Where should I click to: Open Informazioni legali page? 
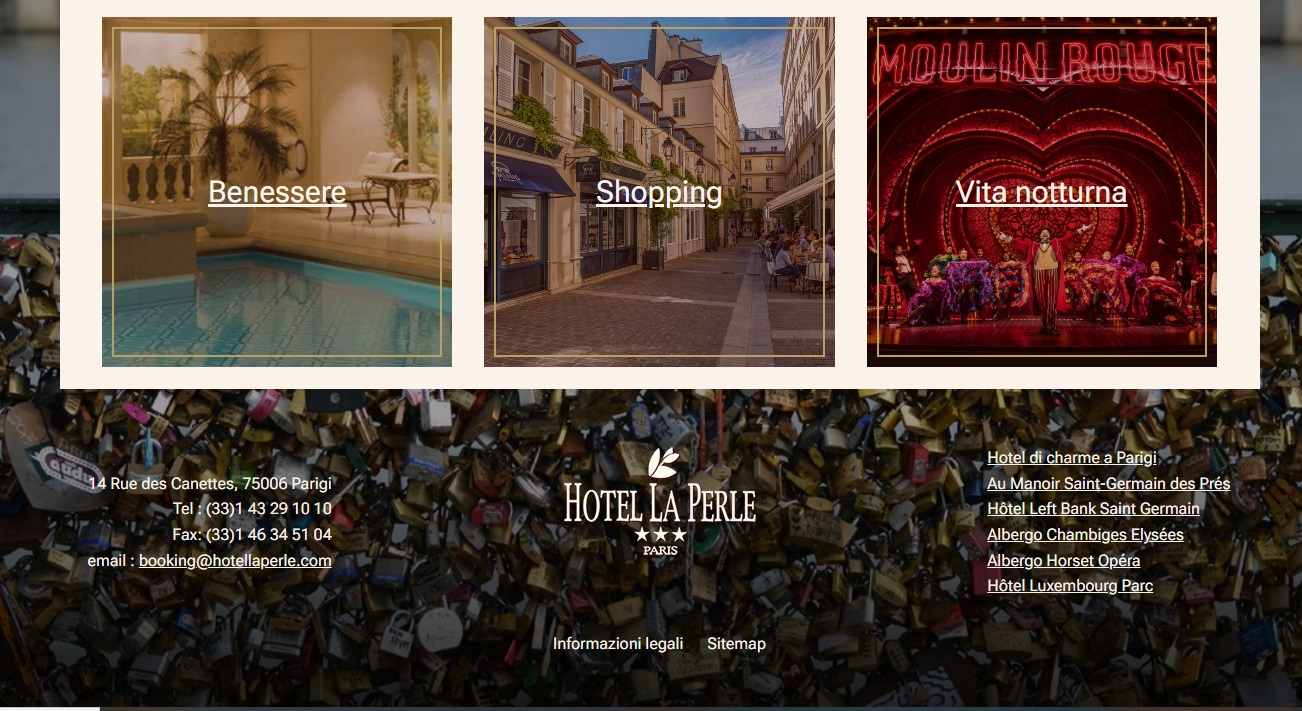pos(618,644)
